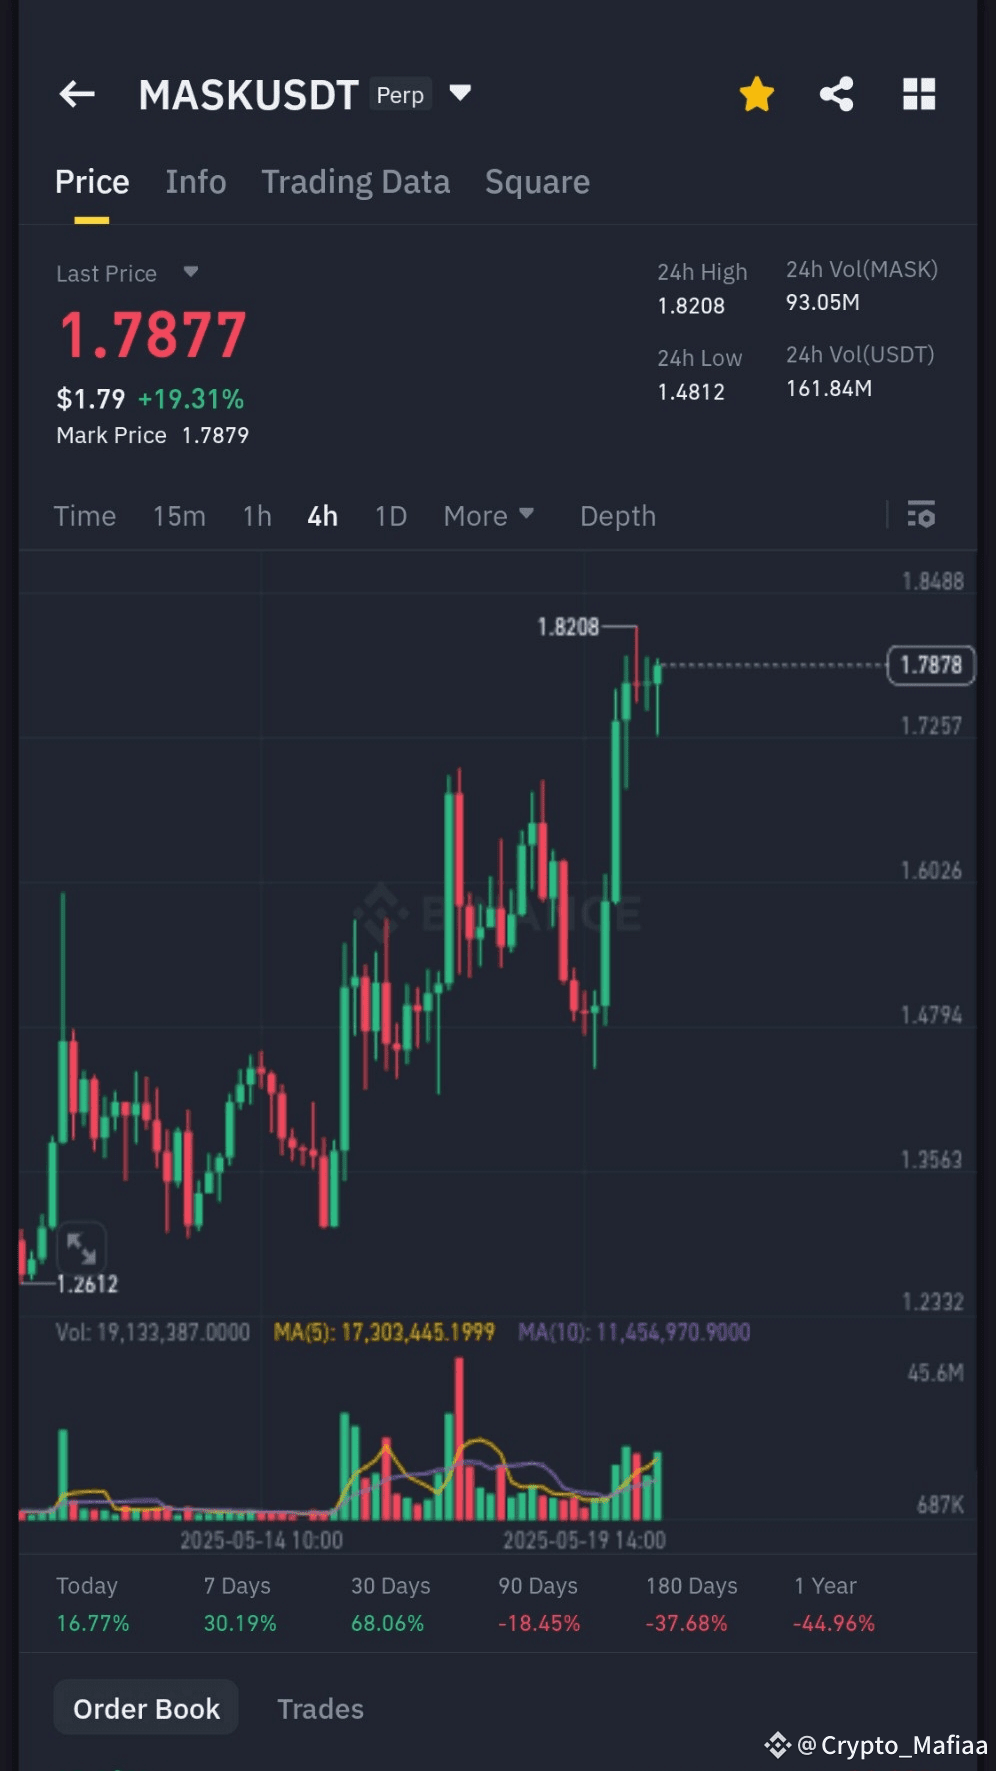This screenshot has width=996, height=1771.
Task: Switch to the Info tab
Action: coord(196,182)
